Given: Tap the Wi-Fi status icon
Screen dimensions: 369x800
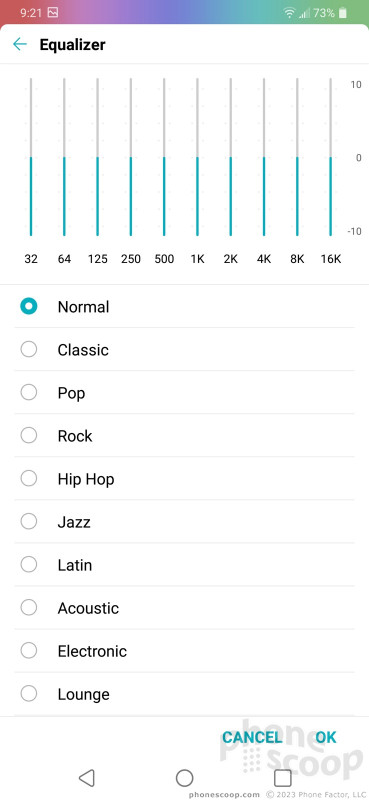Looking at the screenshot, I should (290, 13).
